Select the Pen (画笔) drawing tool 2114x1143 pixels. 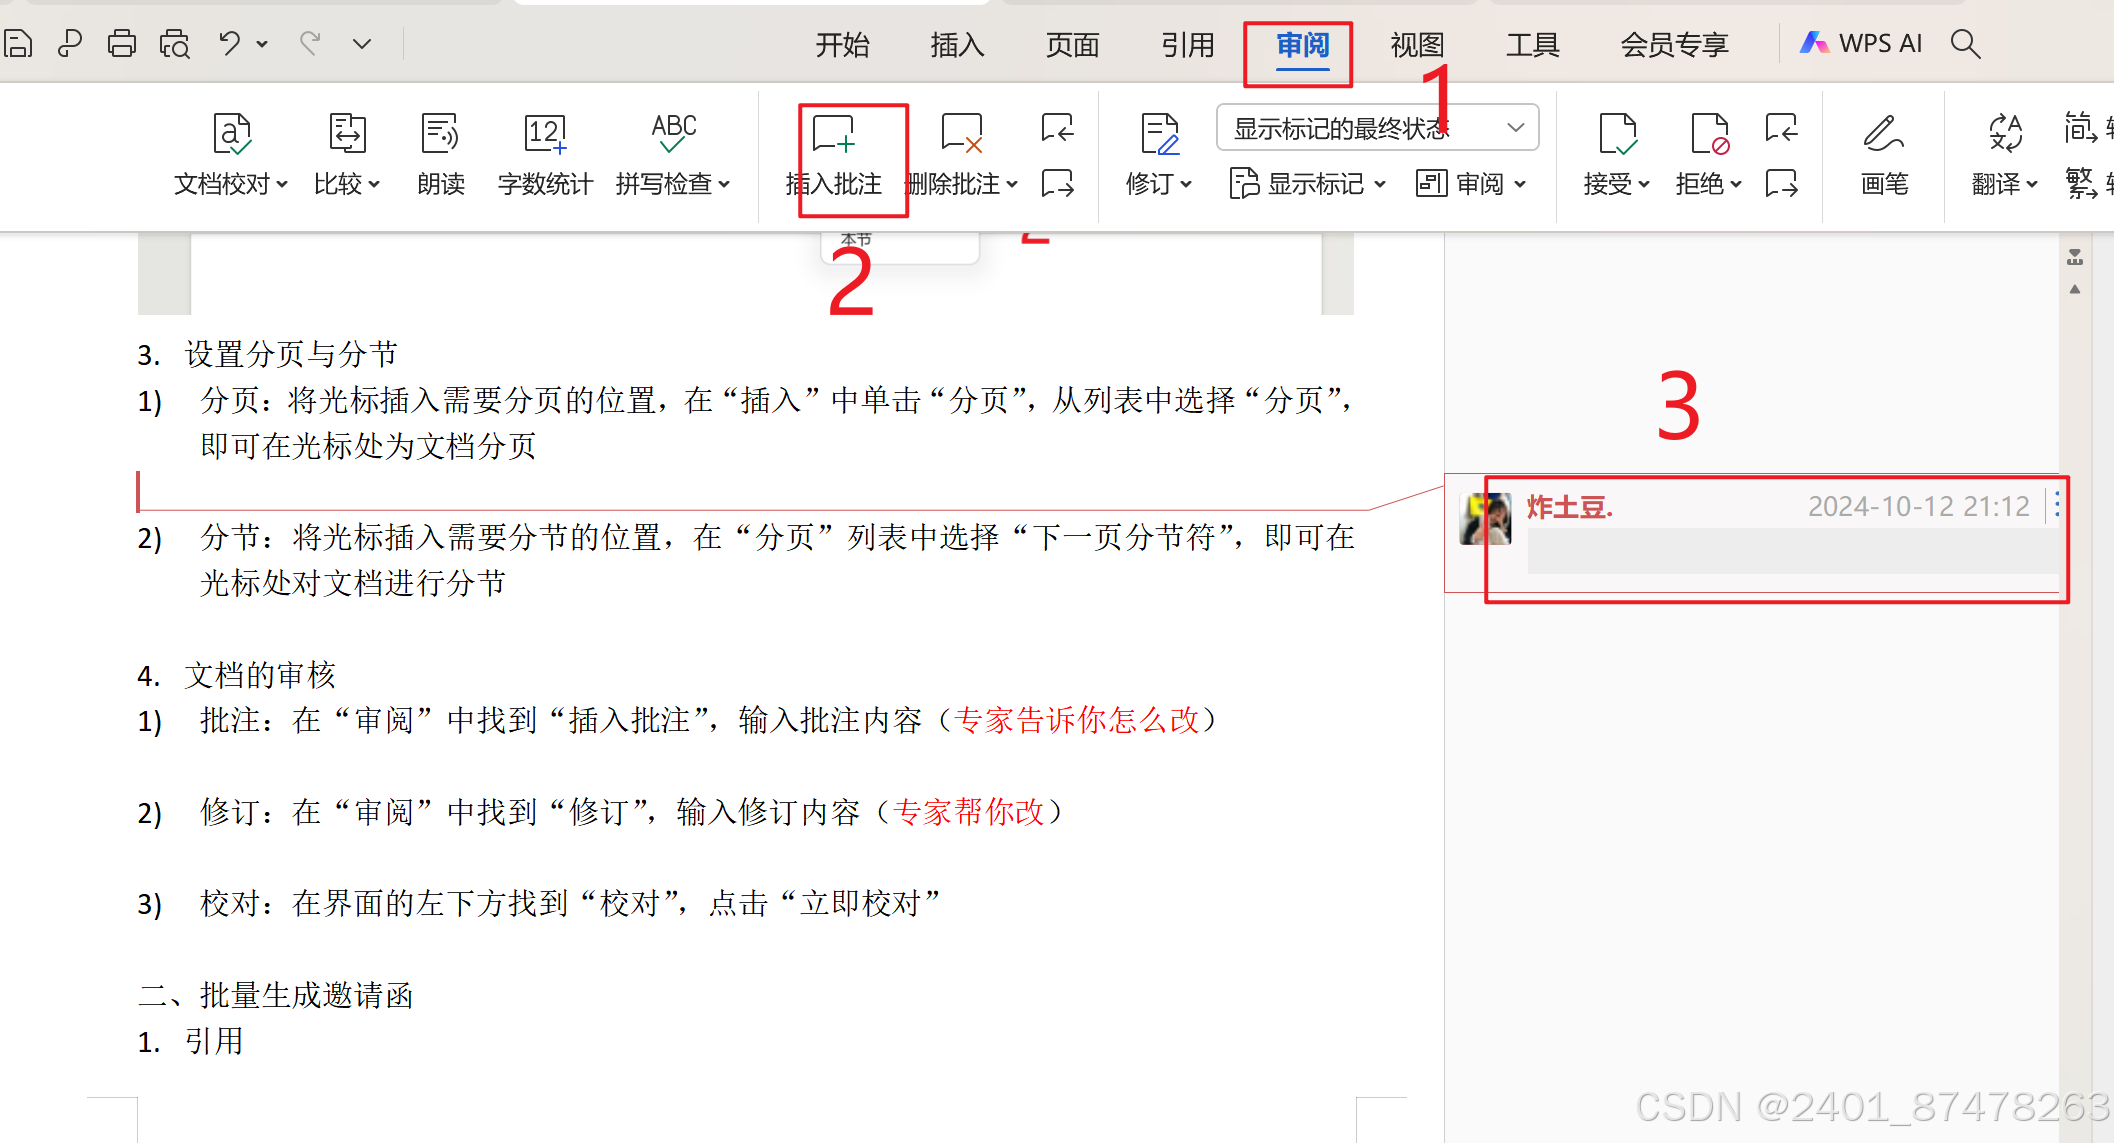click(1883, 135)
